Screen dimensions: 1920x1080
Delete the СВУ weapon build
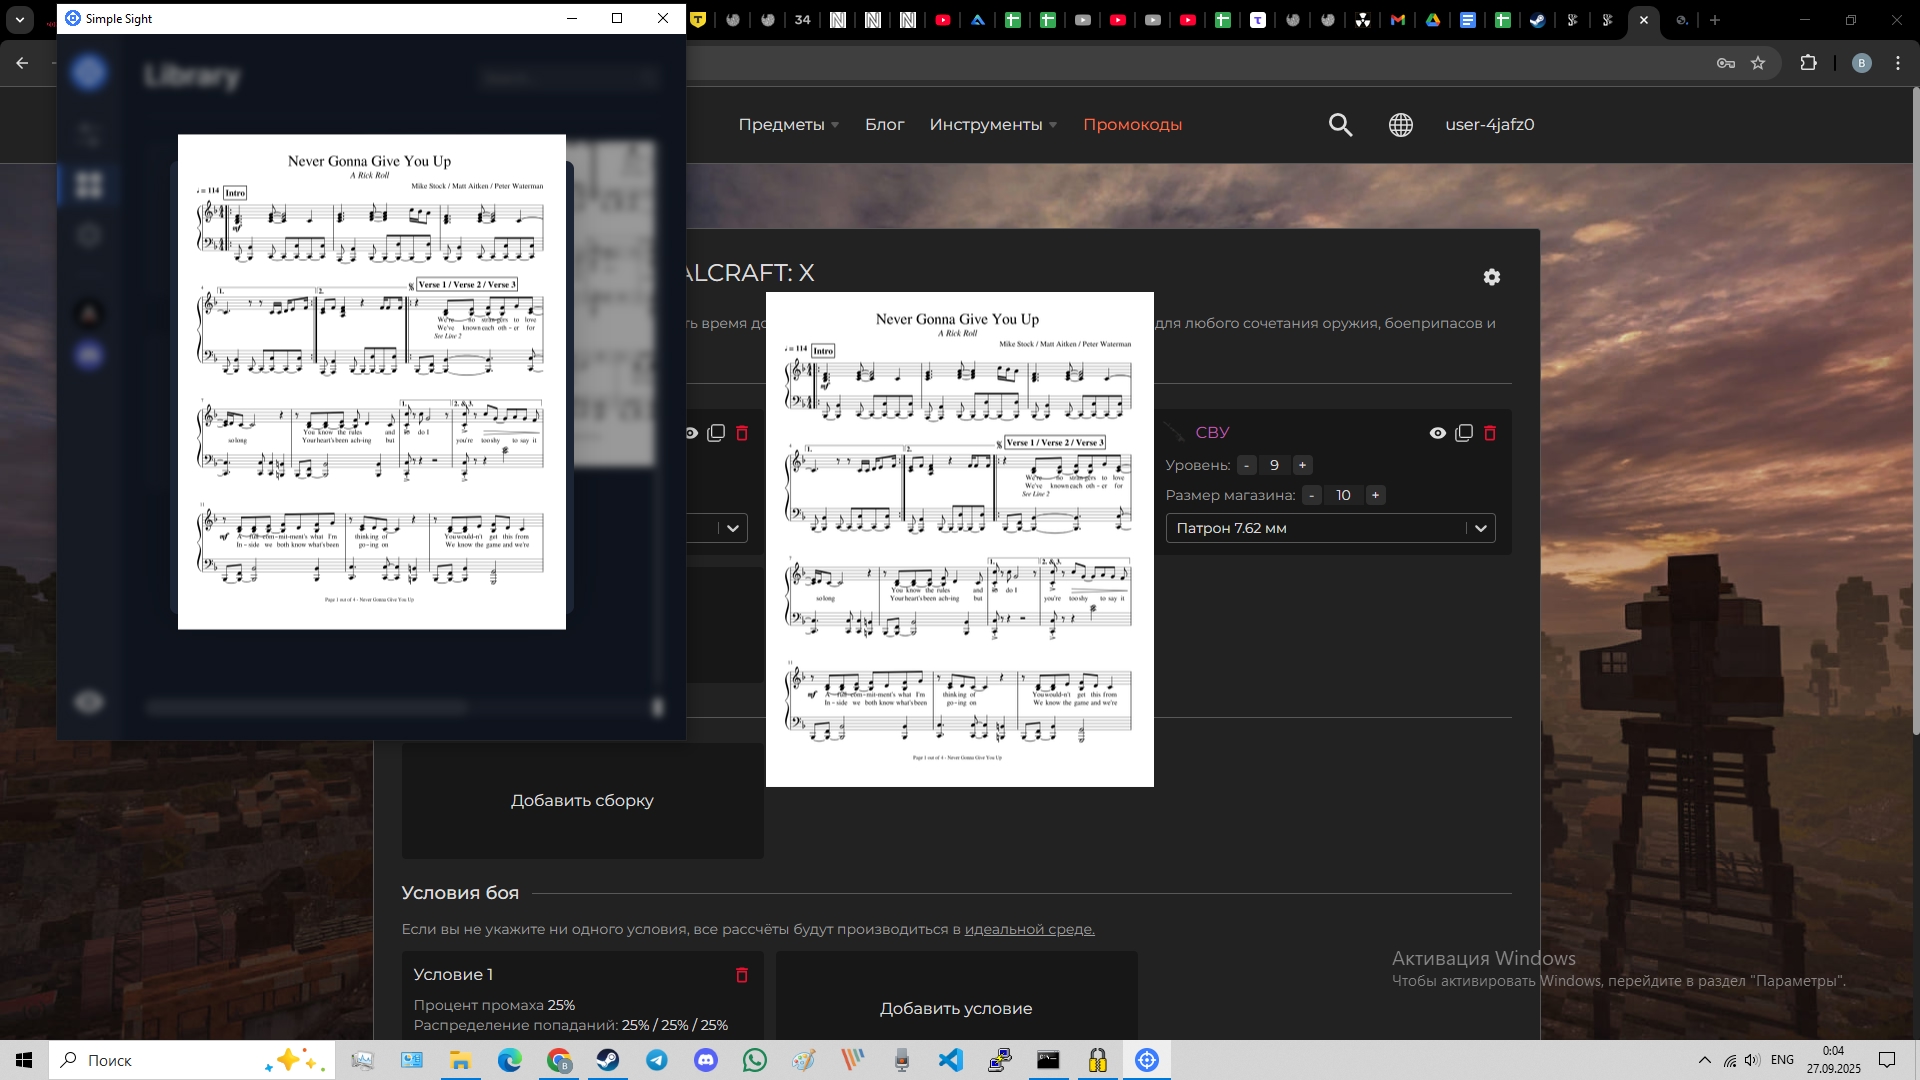(x=1490, y=433)
